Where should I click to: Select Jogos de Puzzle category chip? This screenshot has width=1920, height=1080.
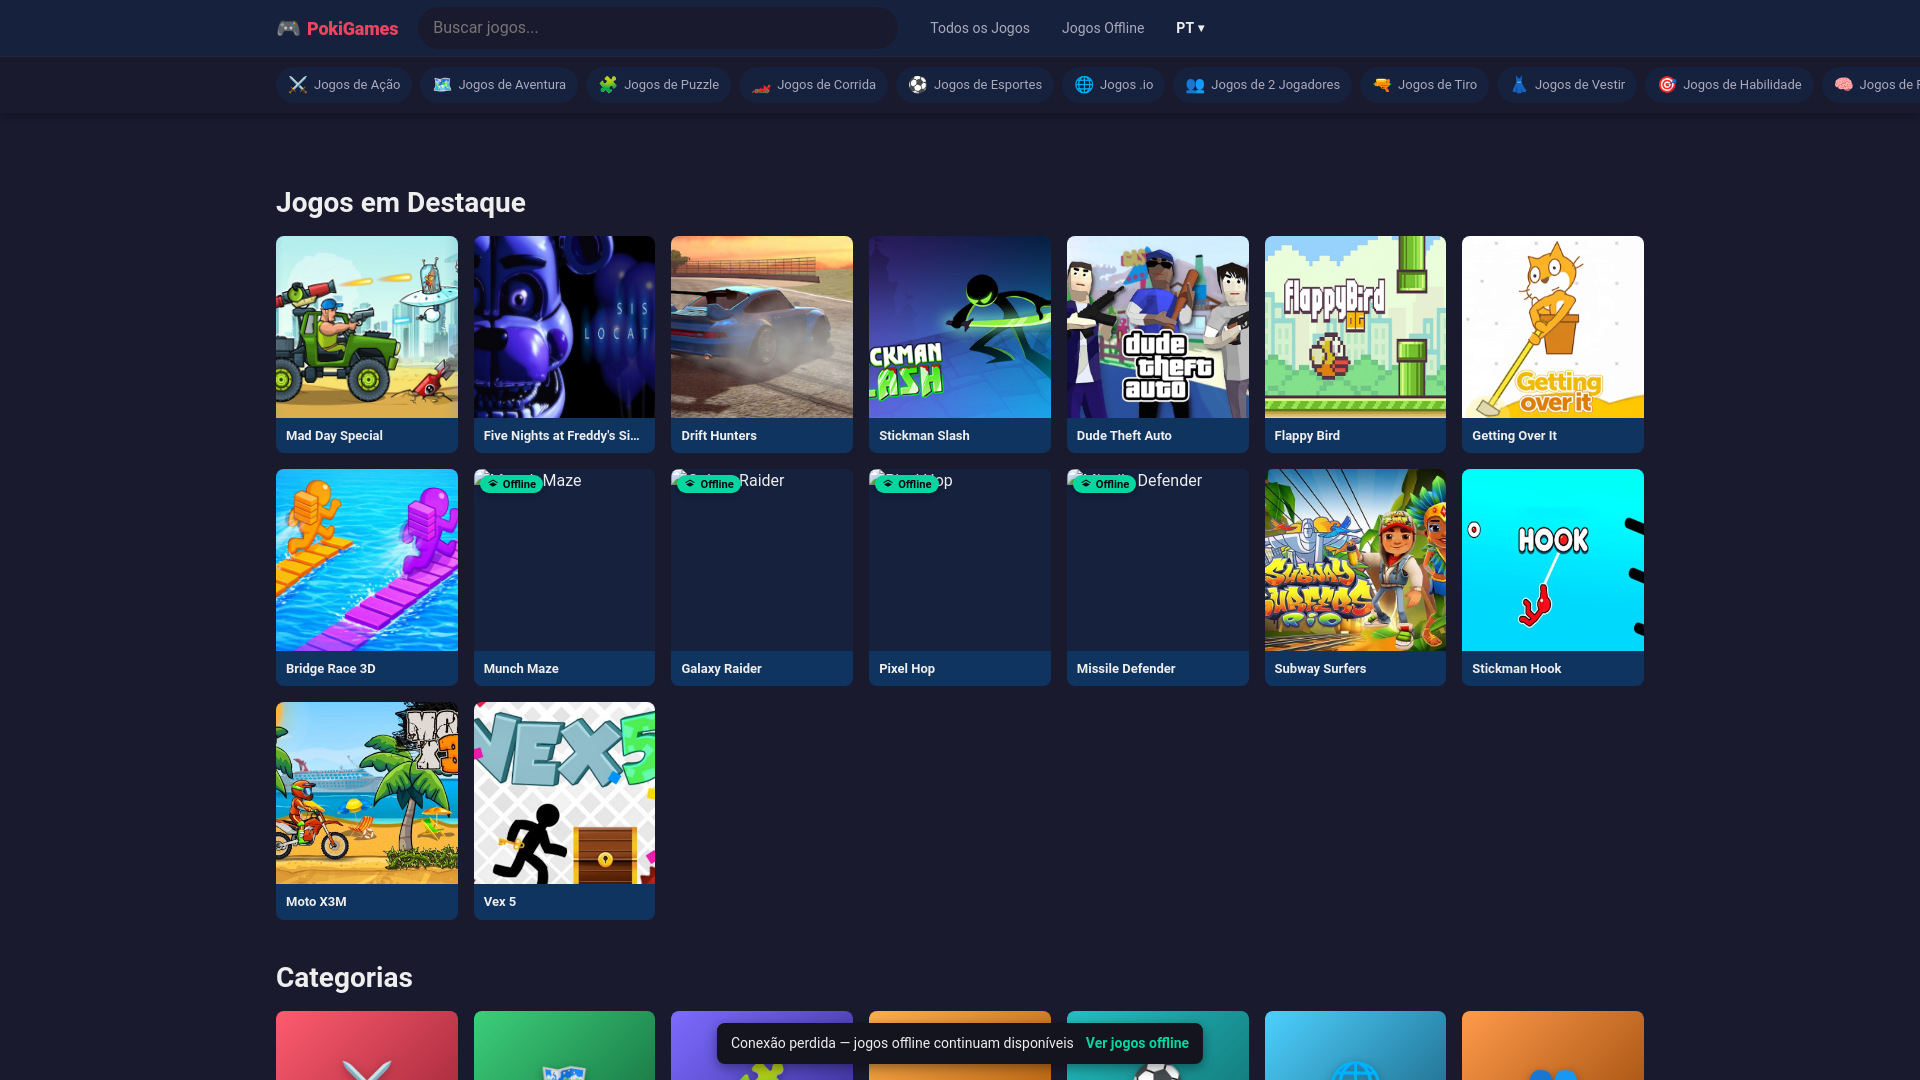click(659, 85)
